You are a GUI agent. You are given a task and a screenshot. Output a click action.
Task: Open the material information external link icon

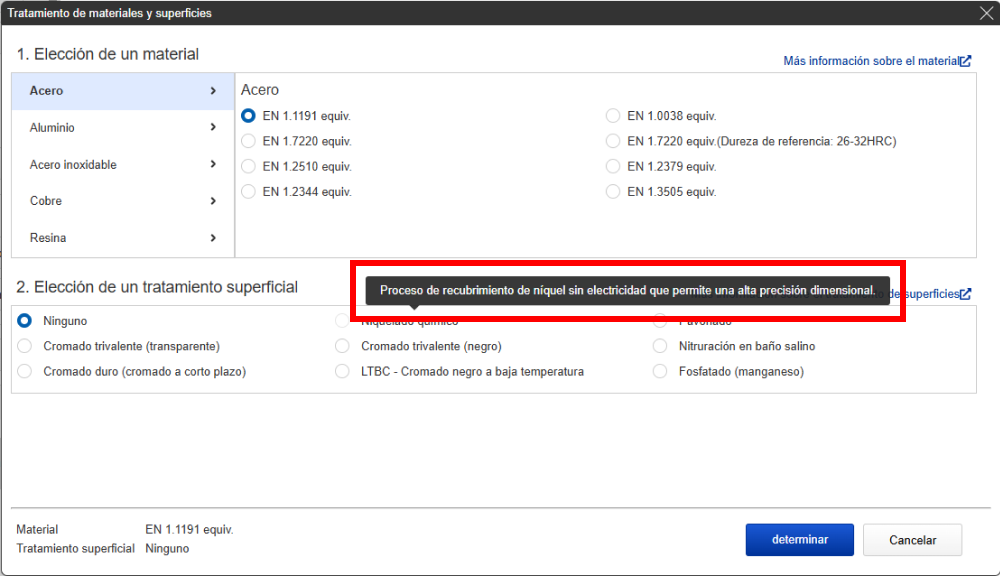(965, 61)
